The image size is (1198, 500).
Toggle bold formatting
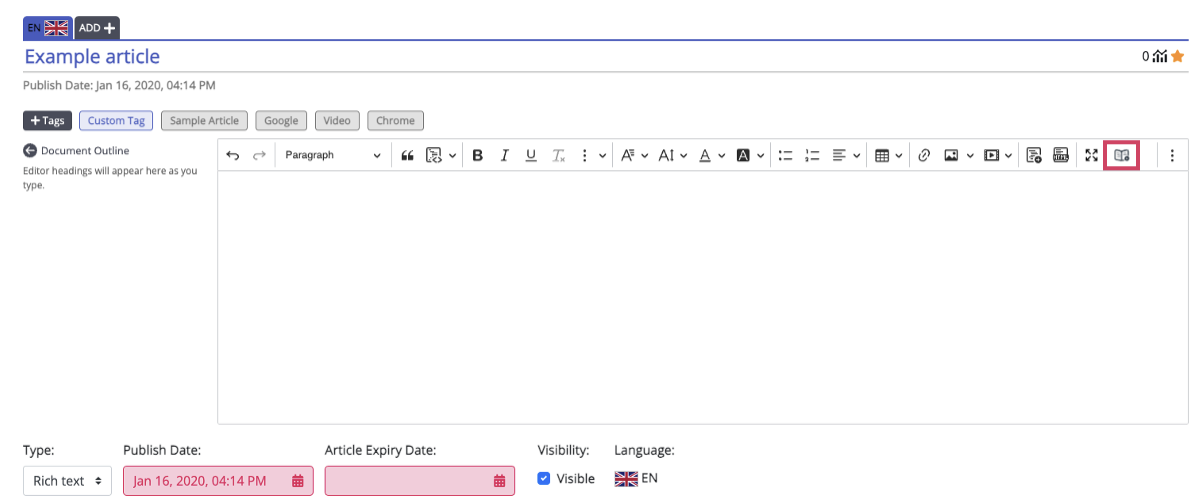click(478, 156)
